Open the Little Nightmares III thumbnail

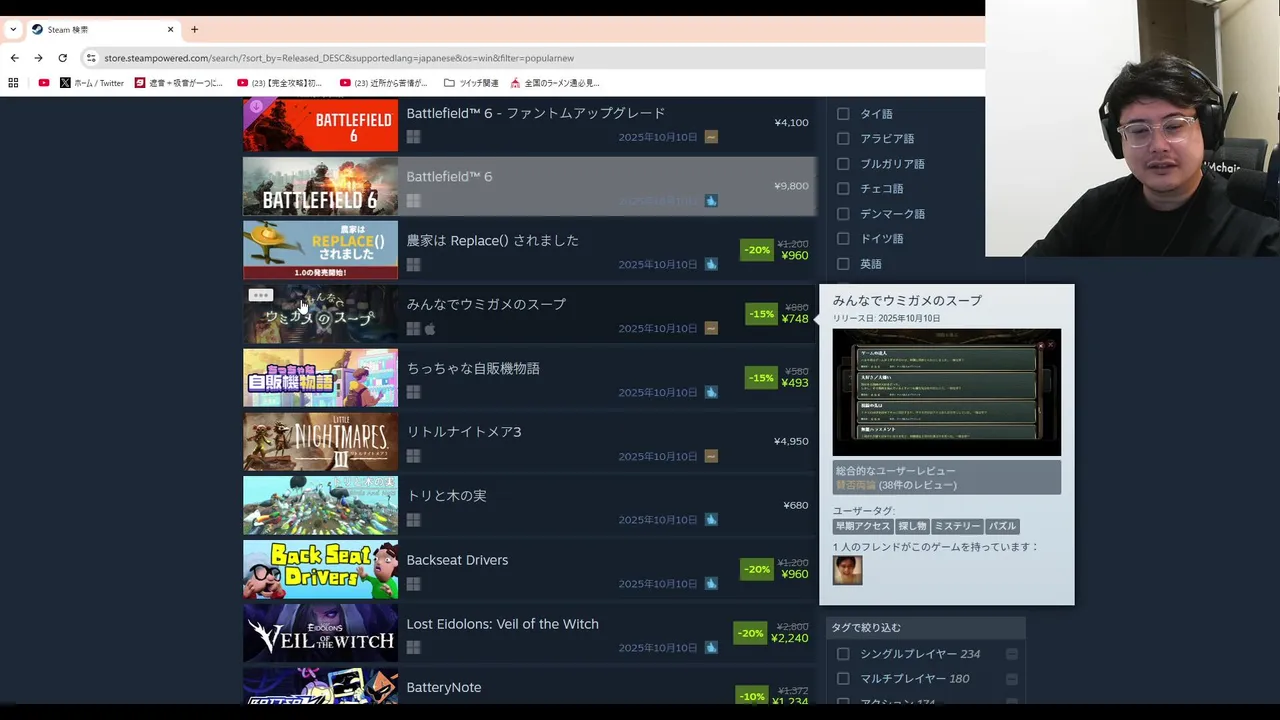[320, 441]
